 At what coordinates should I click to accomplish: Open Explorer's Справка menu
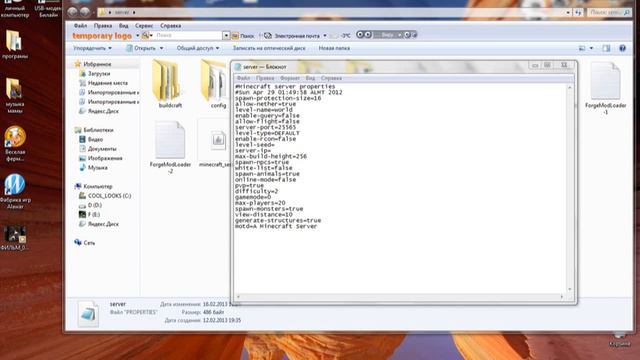coord(171,25)
